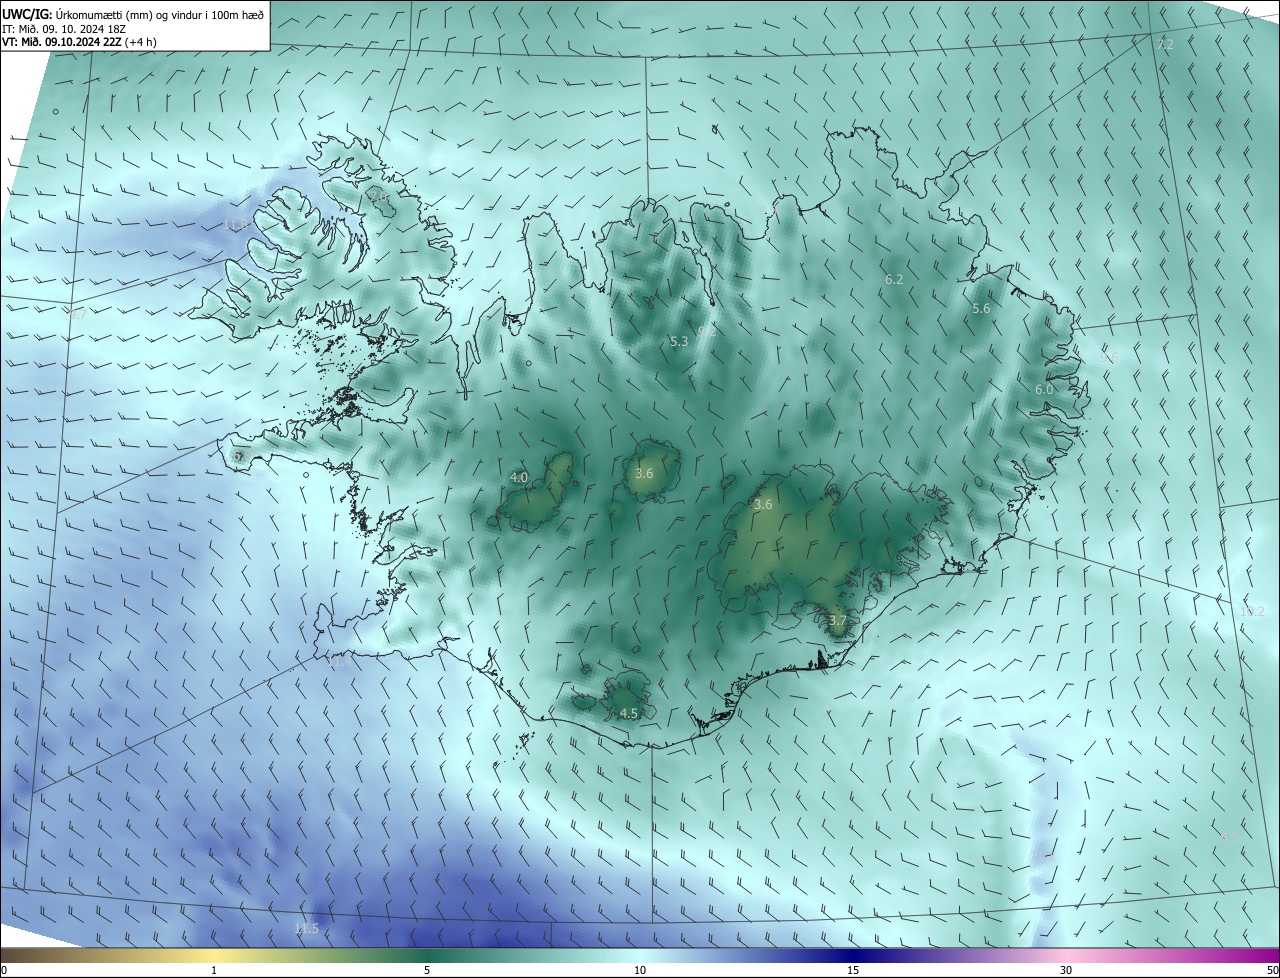Screen dimensions: 1280x978
Task: Select the 11.8 value off the Westfjords
Action: click(x=237, y=225)
